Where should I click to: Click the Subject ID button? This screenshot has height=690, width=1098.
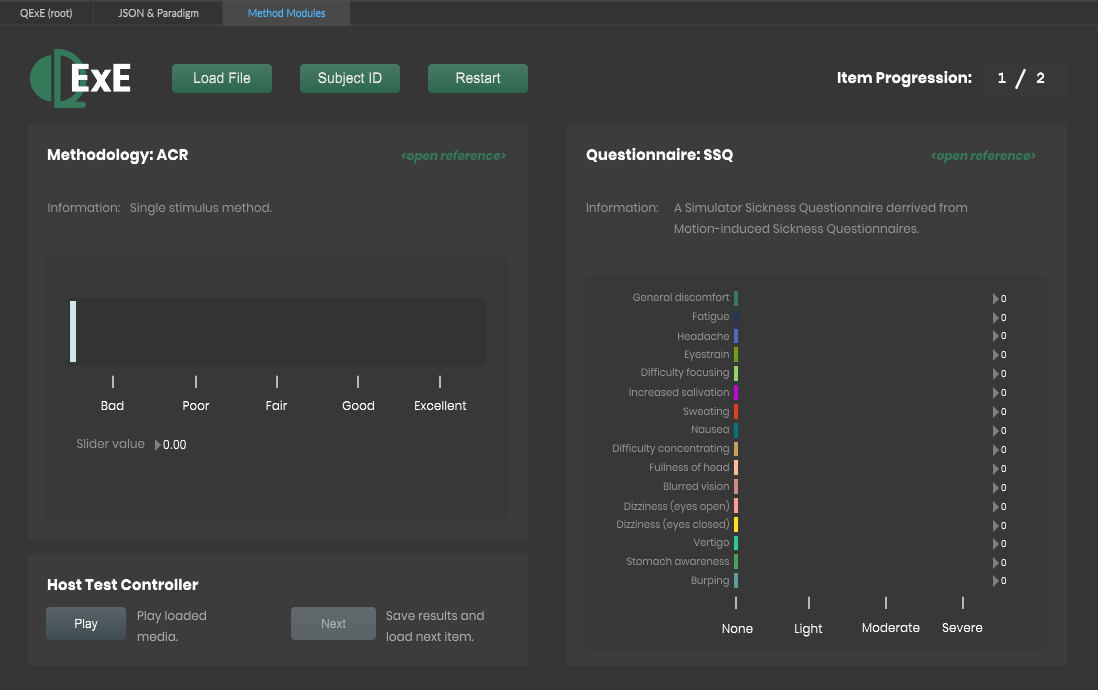[x=350, y=78]
